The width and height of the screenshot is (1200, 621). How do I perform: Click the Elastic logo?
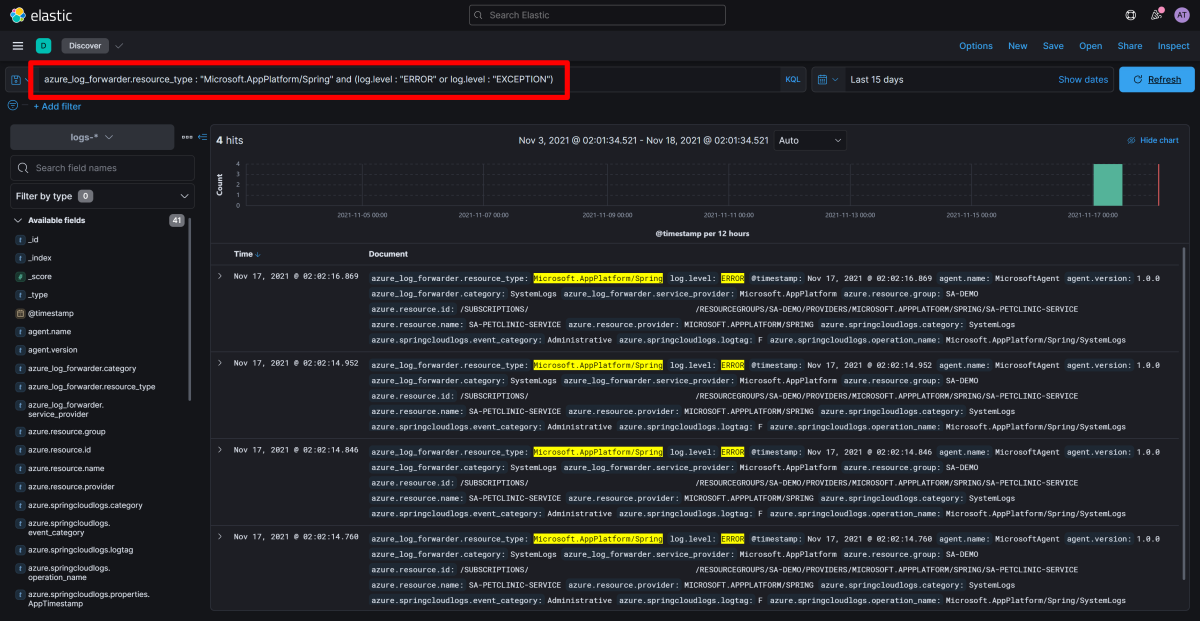[42, 15]
